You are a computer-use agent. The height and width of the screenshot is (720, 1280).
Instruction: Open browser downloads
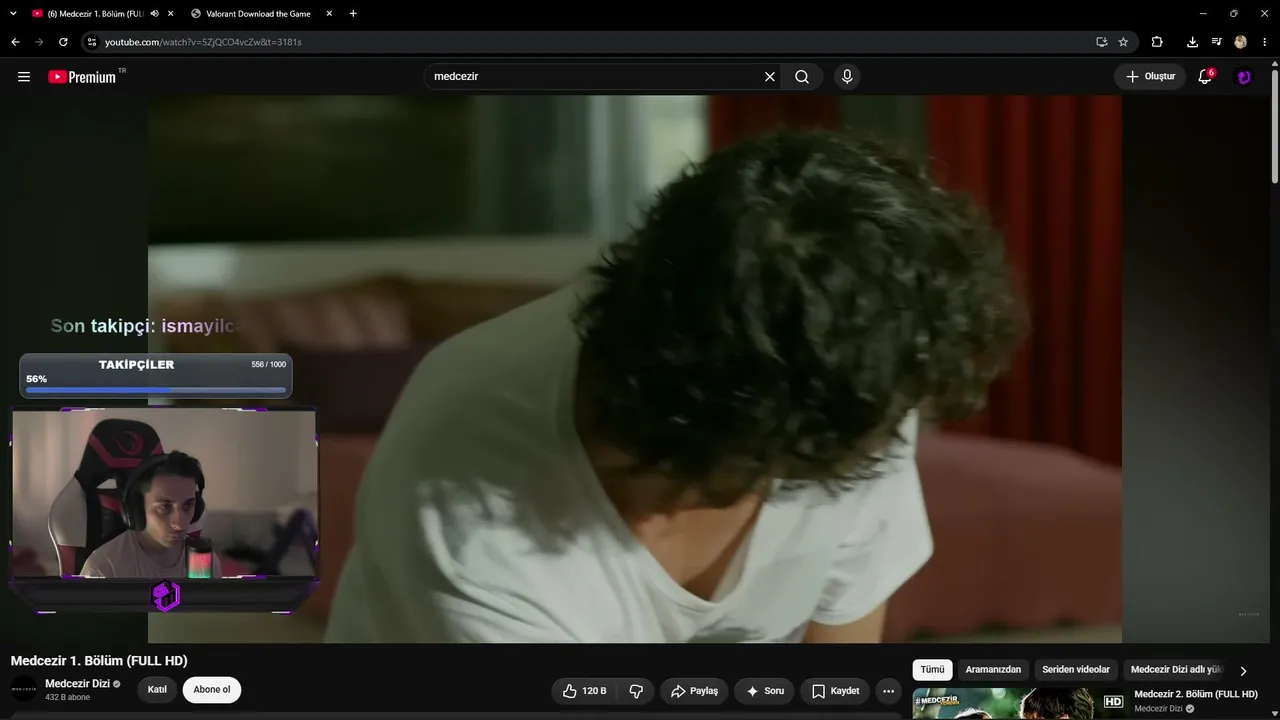click(x=1192, y=42)
